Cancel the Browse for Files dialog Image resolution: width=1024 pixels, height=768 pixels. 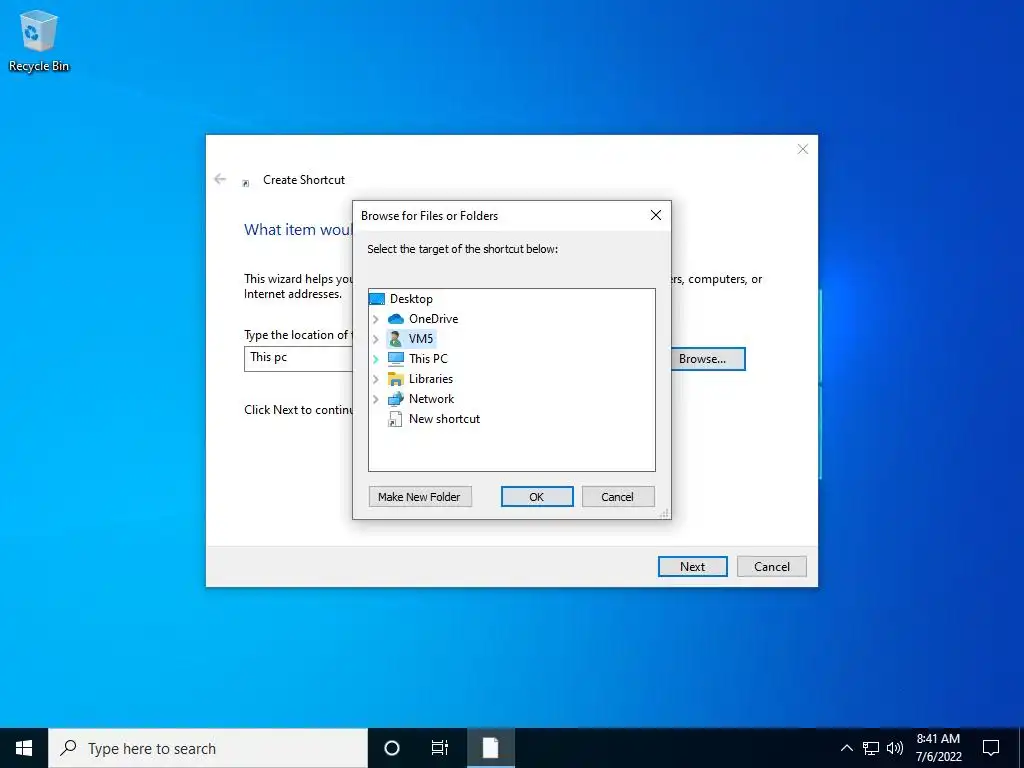coord(617,497)
